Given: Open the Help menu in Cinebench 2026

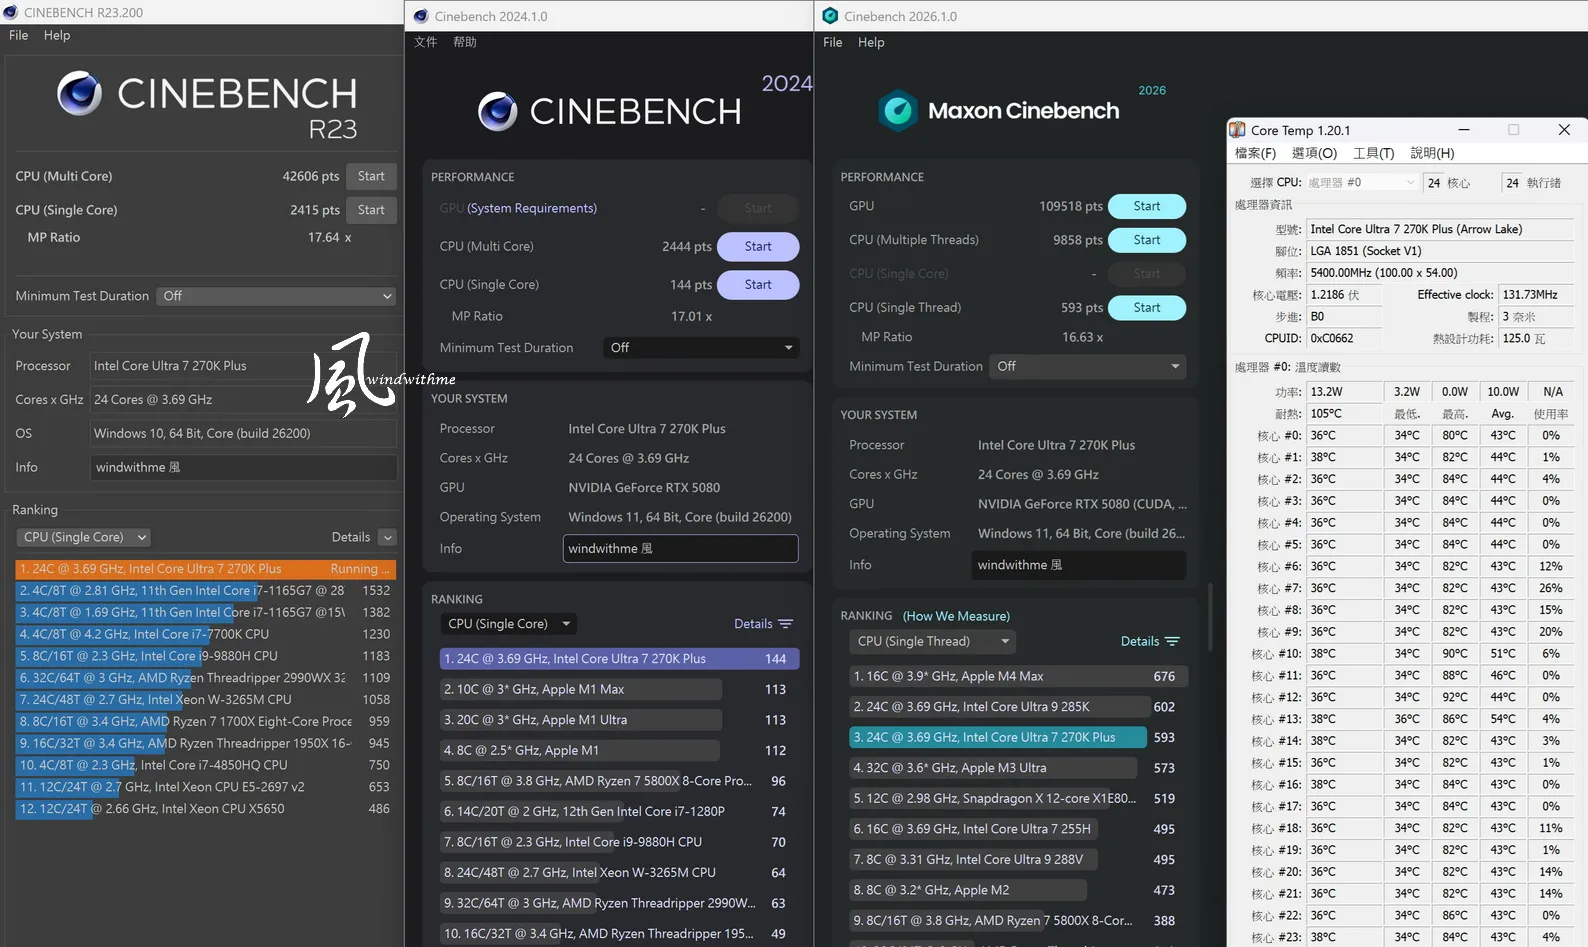Looking at the screenshot, I should pyautogui.click(x=871, y=42).
